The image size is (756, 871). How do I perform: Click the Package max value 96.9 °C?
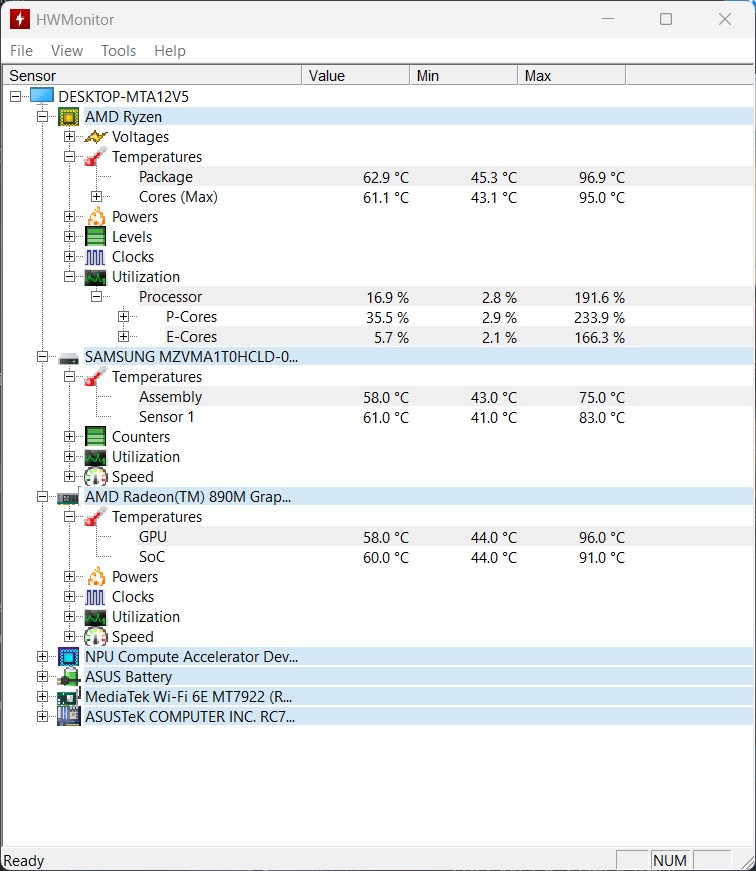(x=602, y=177)
